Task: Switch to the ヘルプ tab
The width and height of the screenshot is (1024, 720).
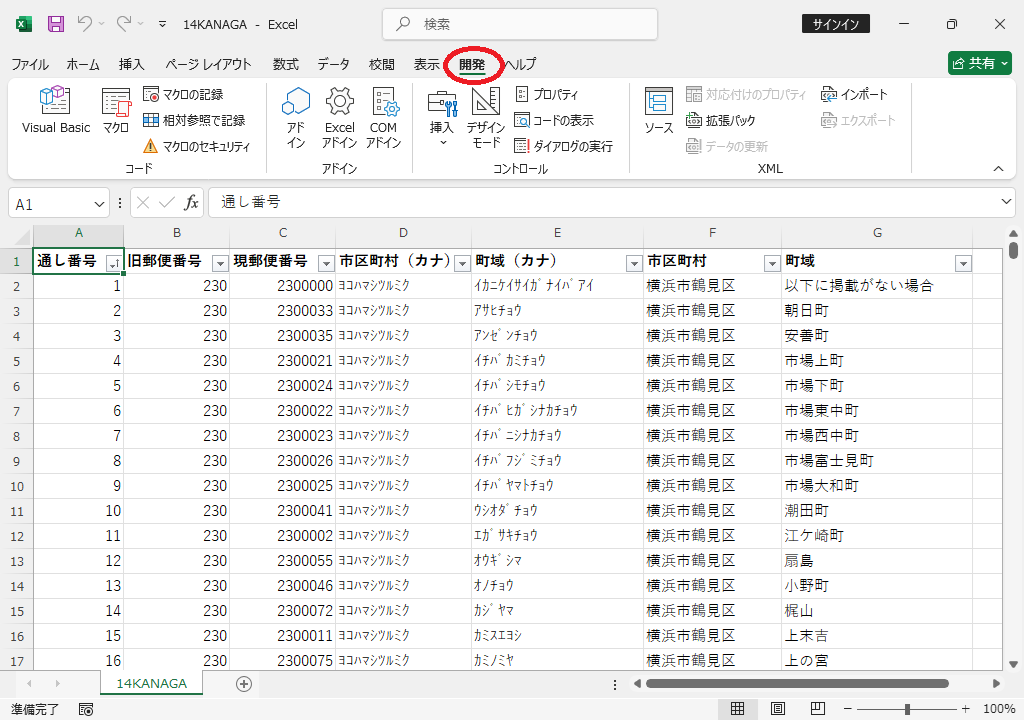Action: tap(522, 64)
